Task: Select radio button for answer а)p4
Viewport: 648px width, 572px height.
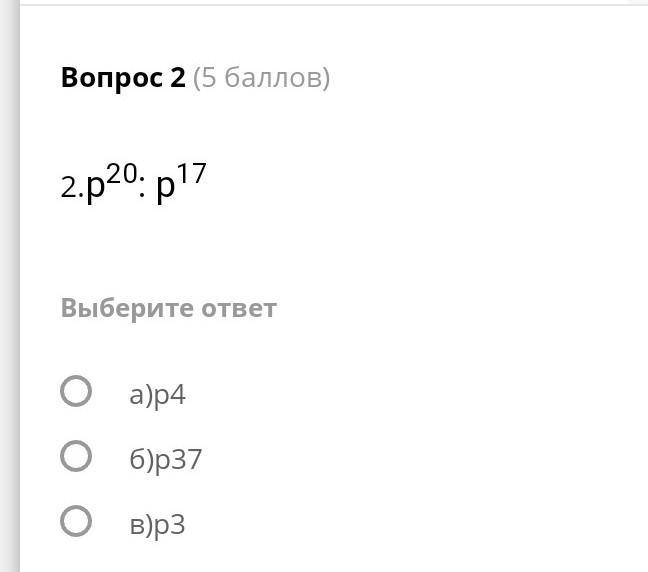Action: pos(76,391)
